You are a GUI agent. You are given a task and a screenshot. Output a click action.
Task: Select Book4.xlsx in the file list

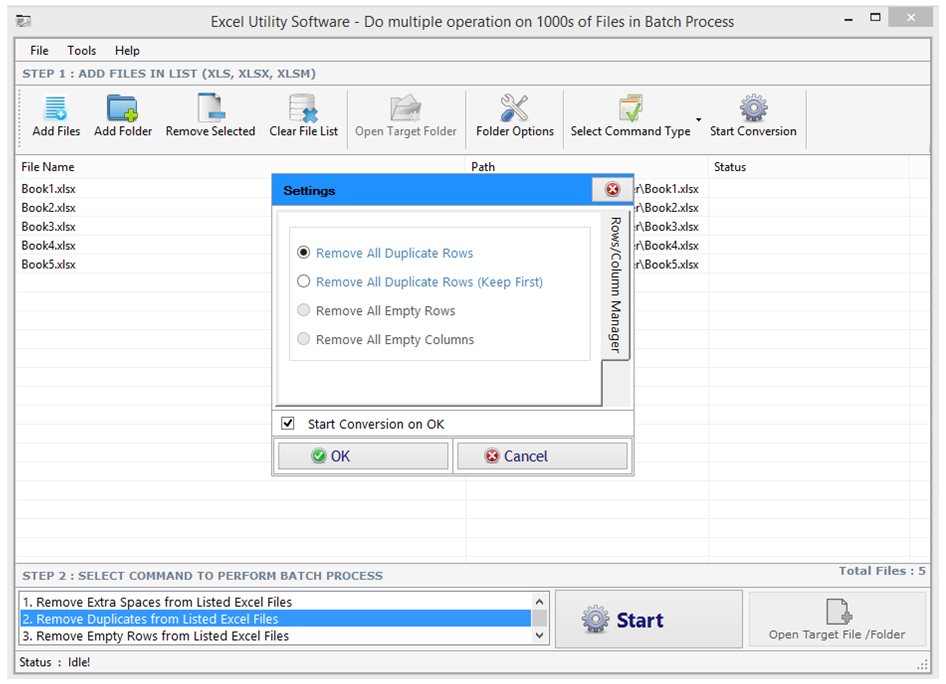48,245
